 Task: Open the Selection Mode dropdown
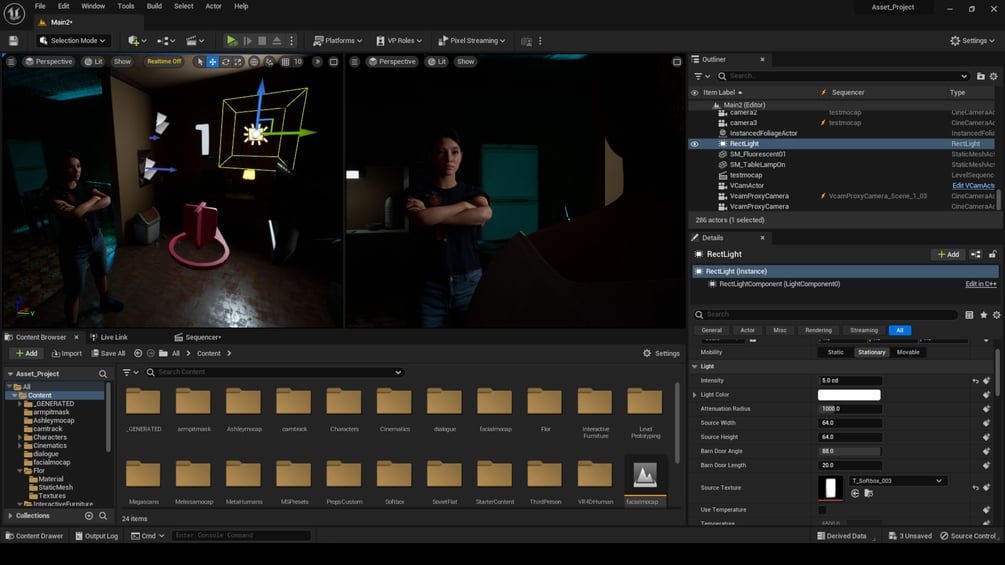(73, 41)
